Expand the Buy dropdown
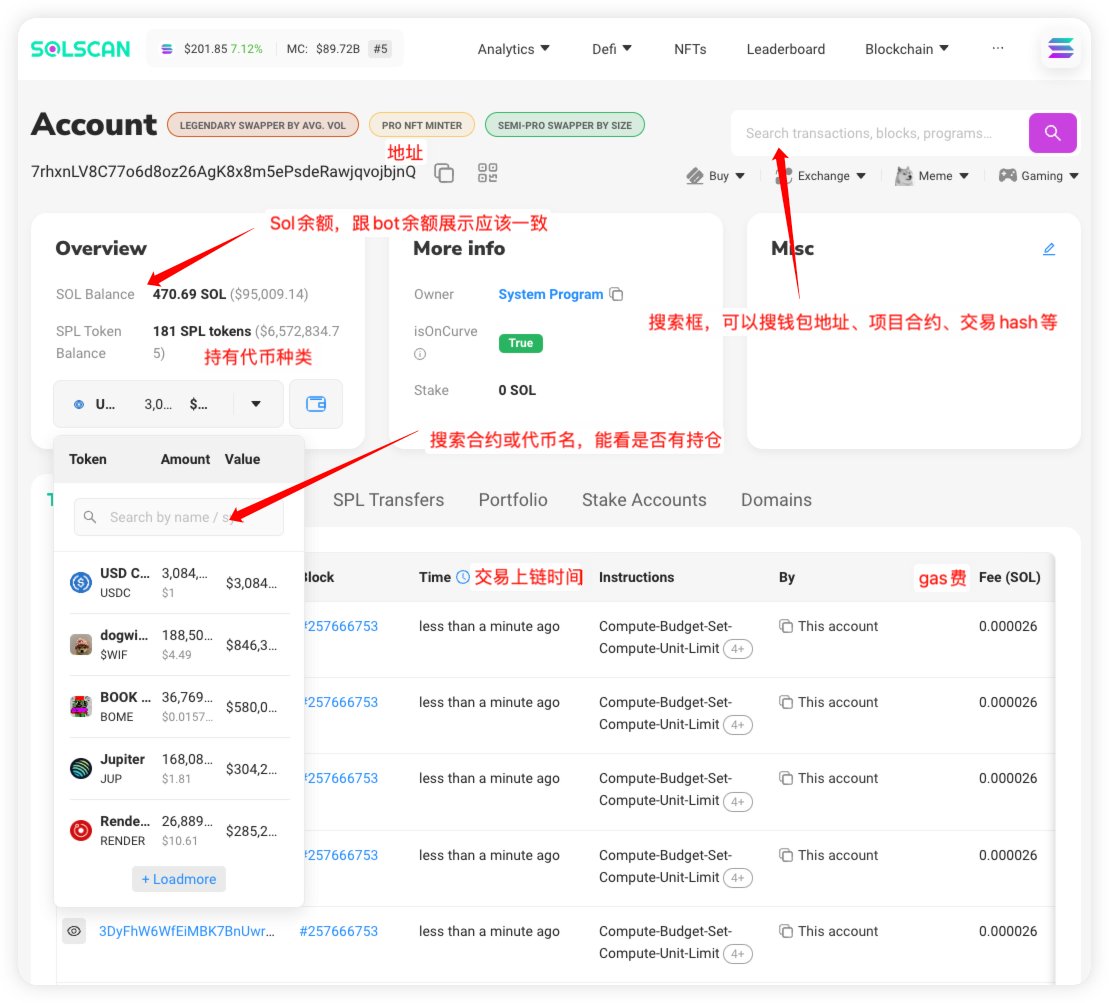 pyautogui.click(x=715, y=175)
